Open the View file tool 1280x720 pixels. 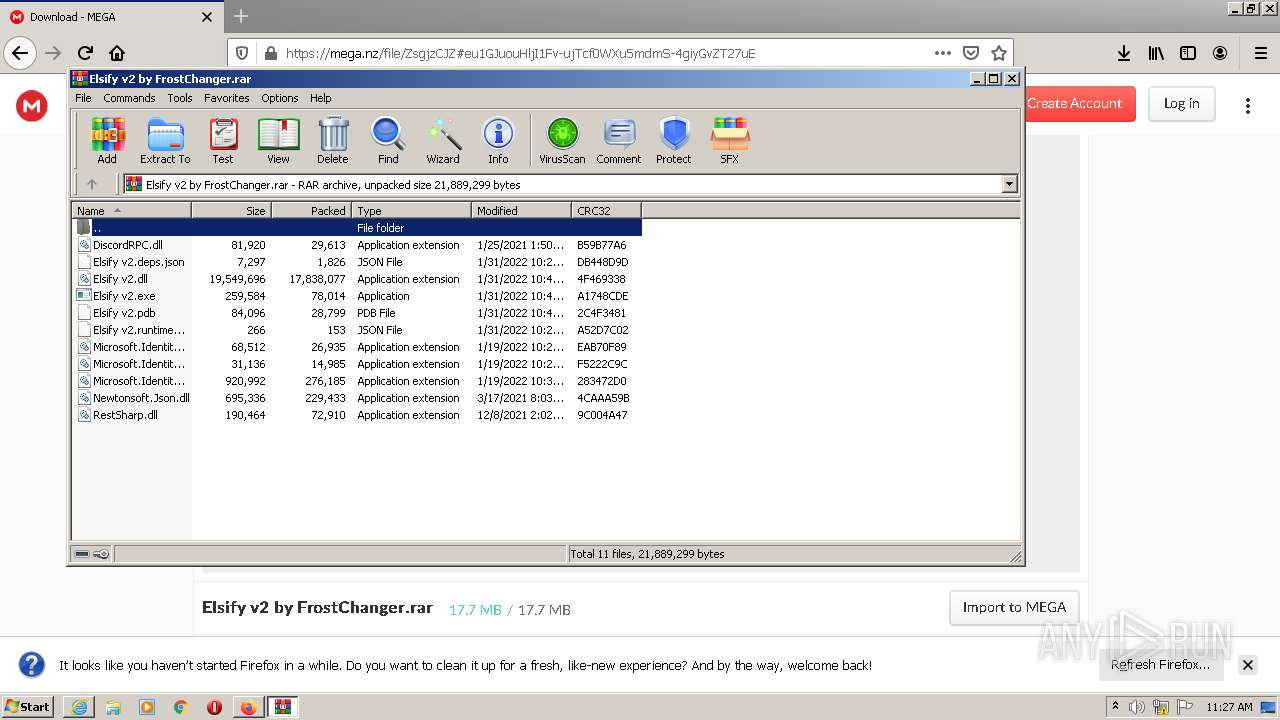pyautogui.click(x=278, y=140)
